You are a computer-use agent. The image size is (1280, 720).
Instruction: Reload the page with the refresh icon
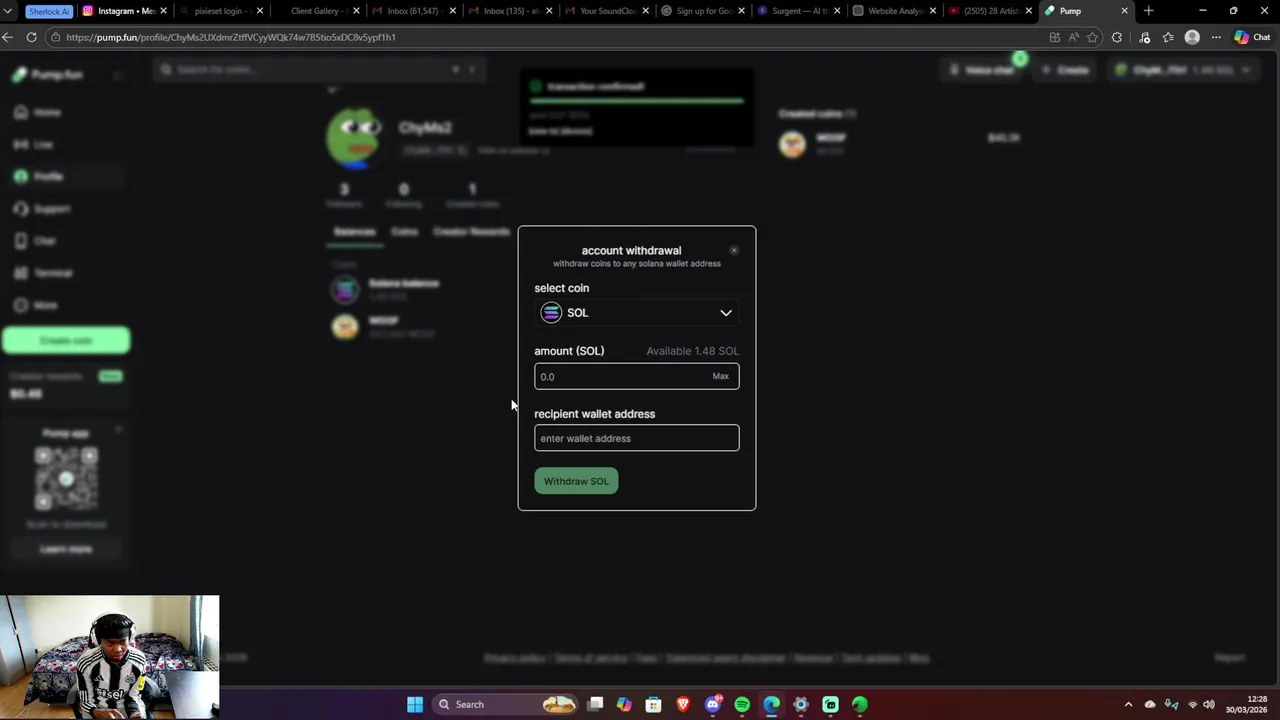tap(32, 37)
